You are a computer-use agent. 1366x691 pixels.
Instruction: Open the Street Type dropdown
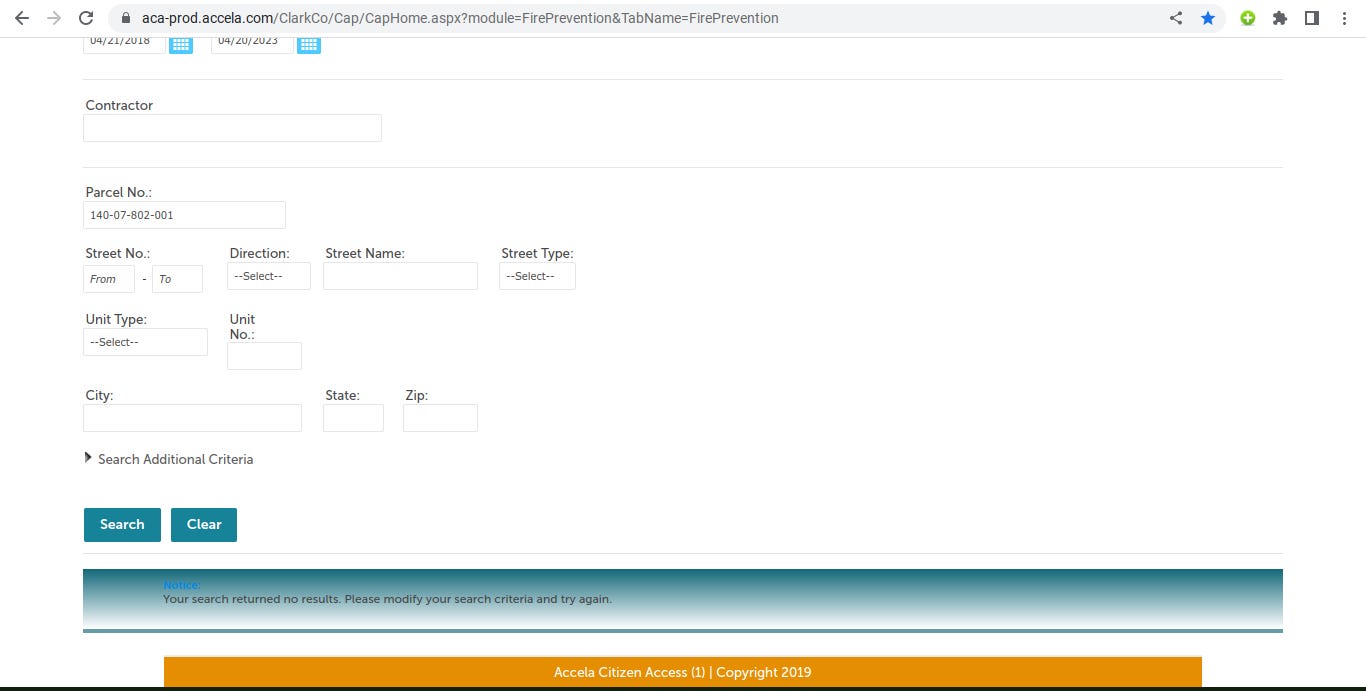[x=537, y=276]
